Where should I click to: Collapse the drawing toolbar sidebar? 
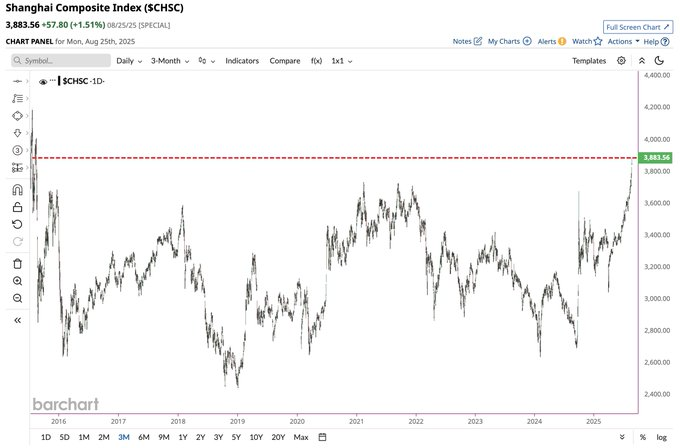click(17, 320)
